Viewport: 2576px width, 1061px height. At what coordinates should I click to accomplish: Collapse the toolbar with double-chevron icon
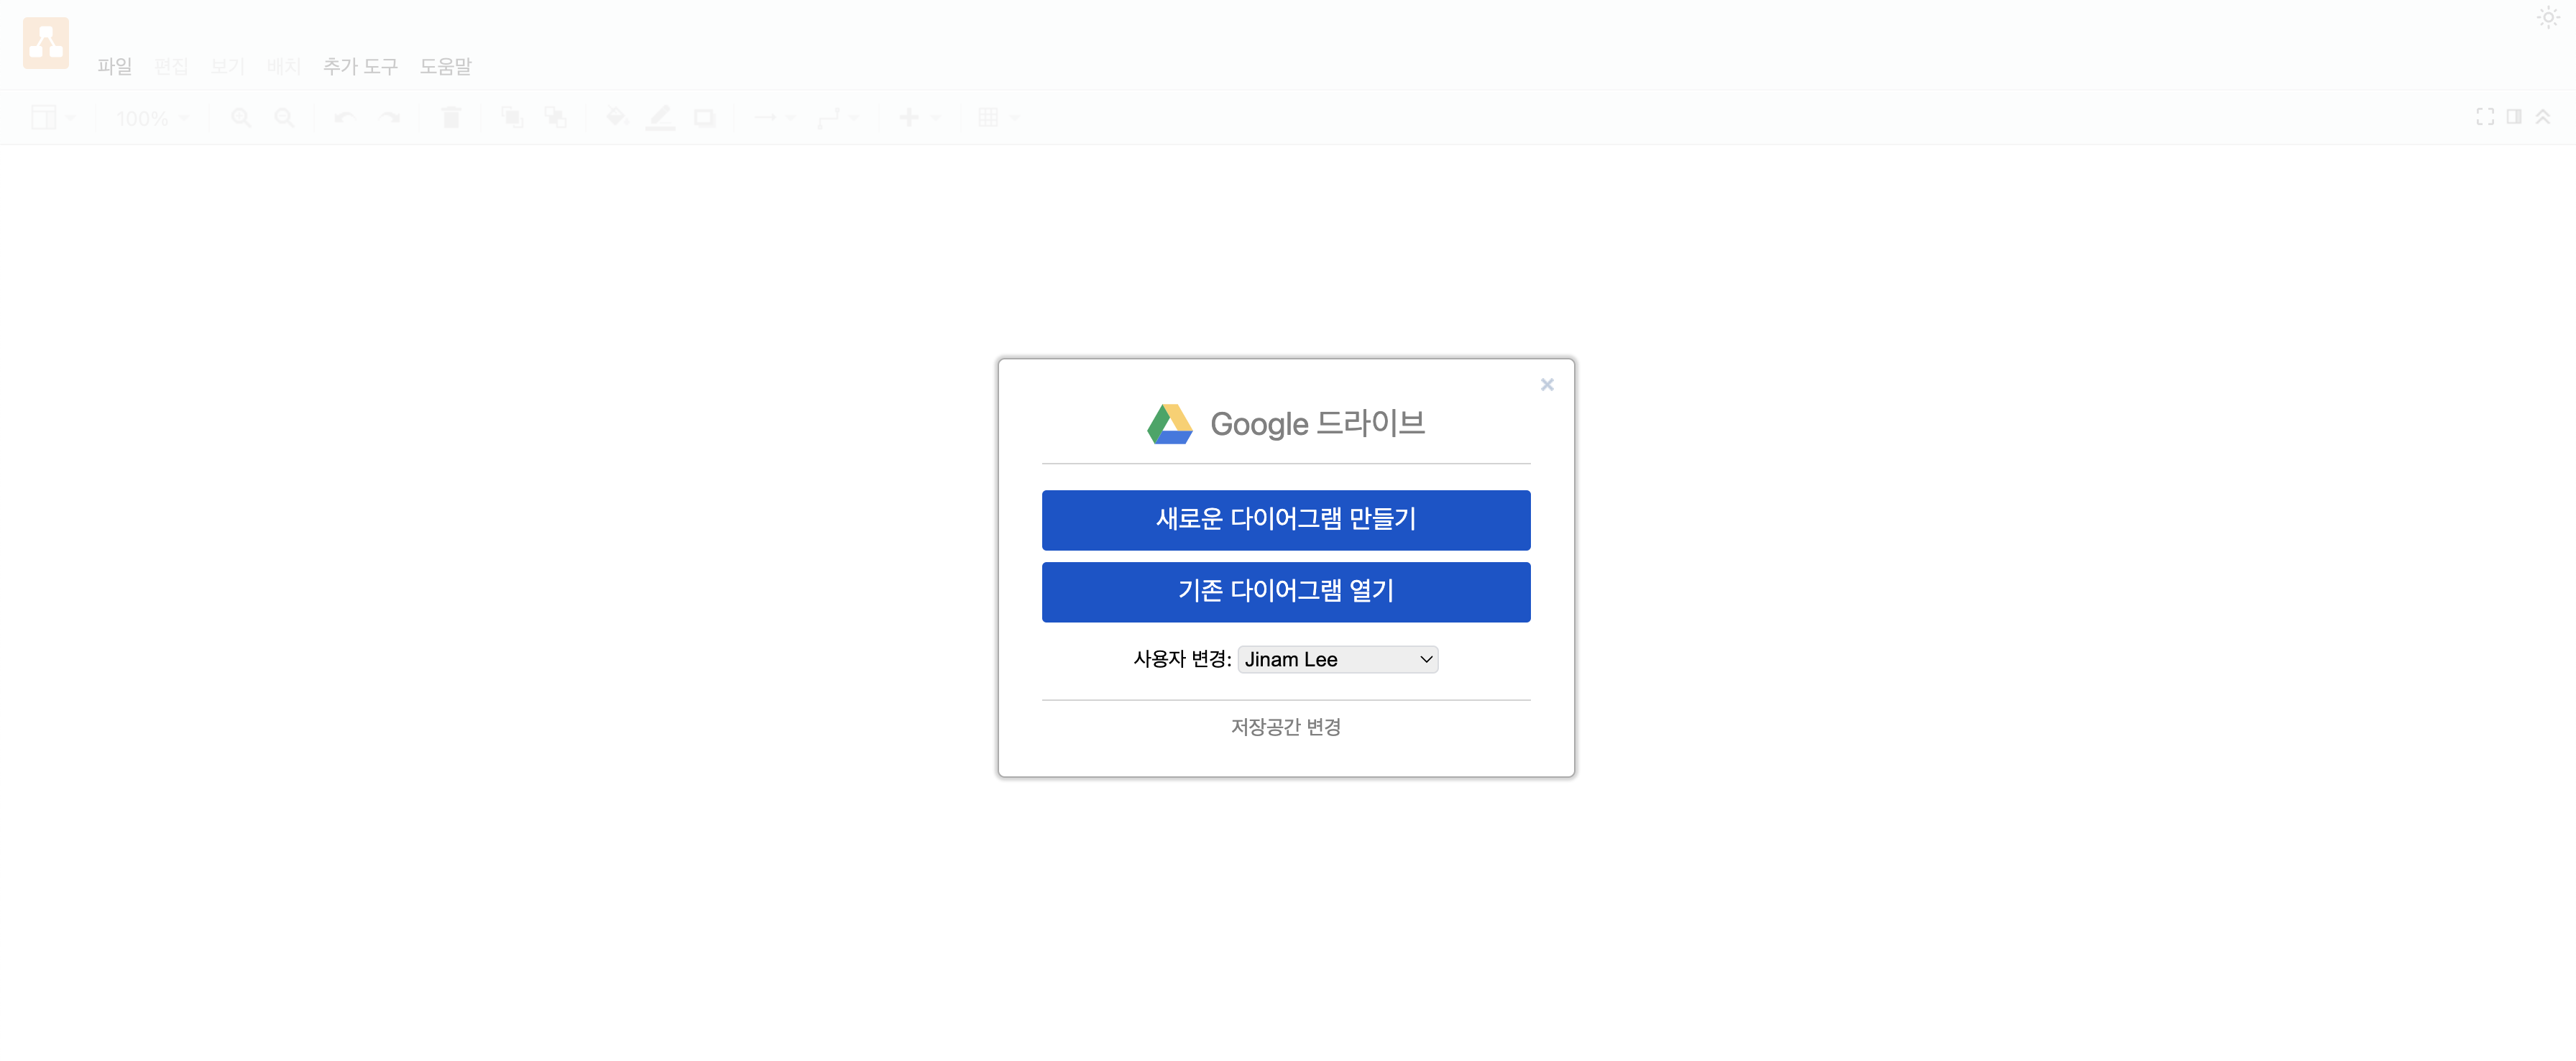pyautogui.click(x=2543, y=117)
